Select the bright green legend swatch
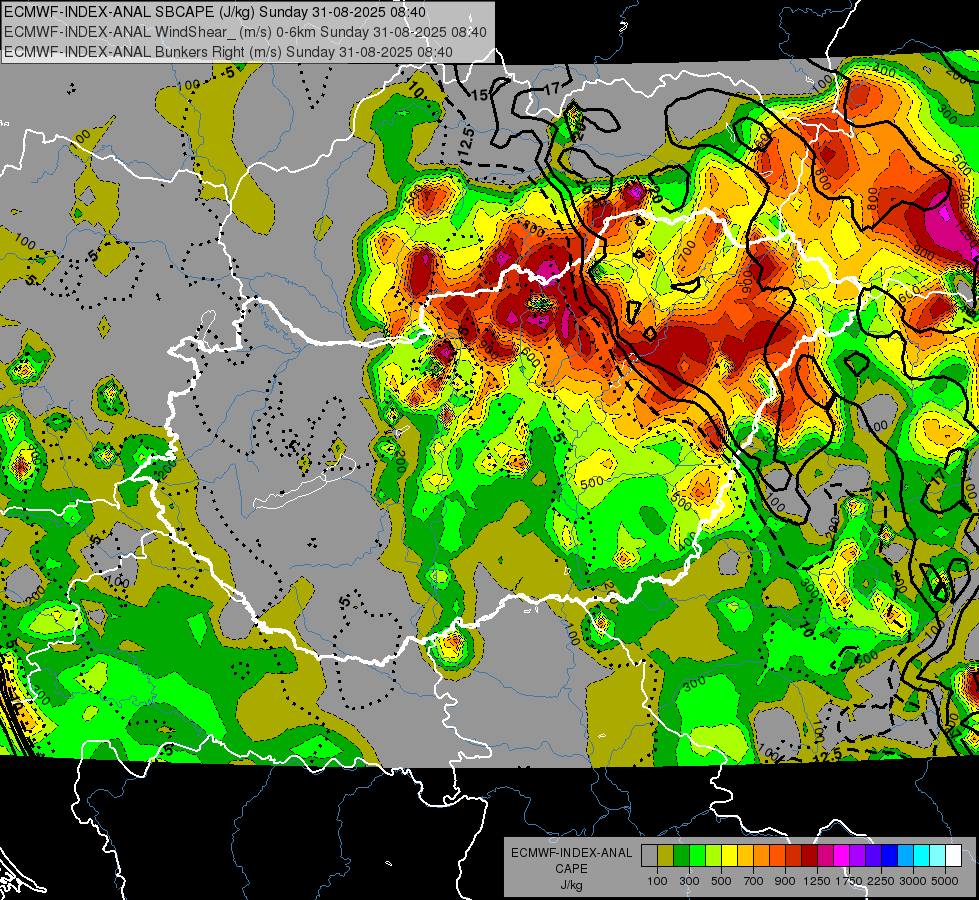 click(x=697, y=855)
